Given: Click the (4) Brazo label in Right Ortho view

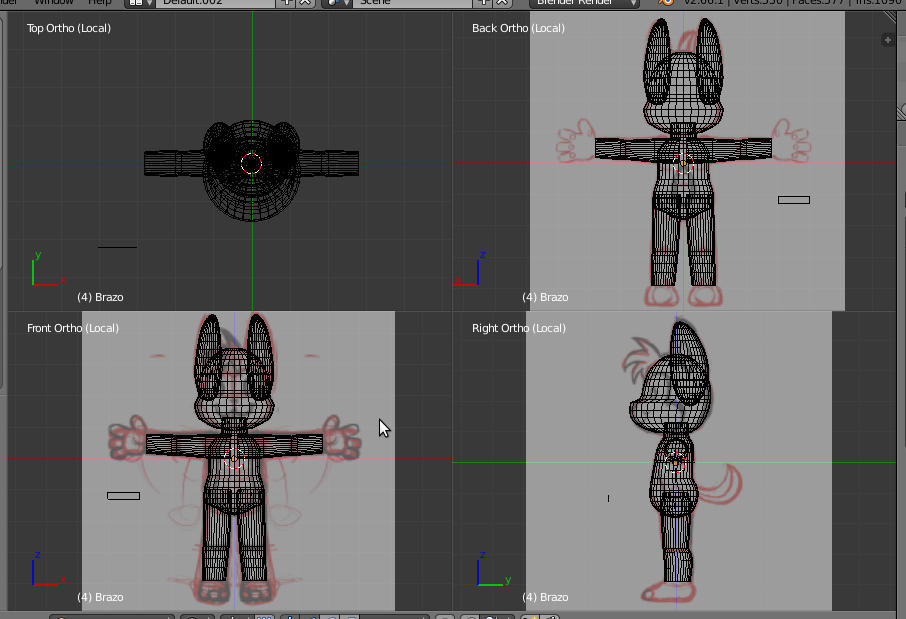Looking at the screenshot, I should tap(545, 597).
